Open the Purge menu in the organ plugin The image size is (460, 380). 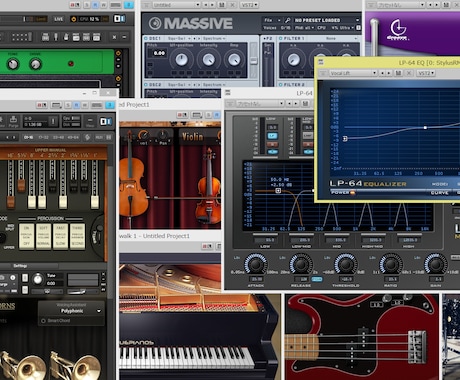[x=13, y=121]
